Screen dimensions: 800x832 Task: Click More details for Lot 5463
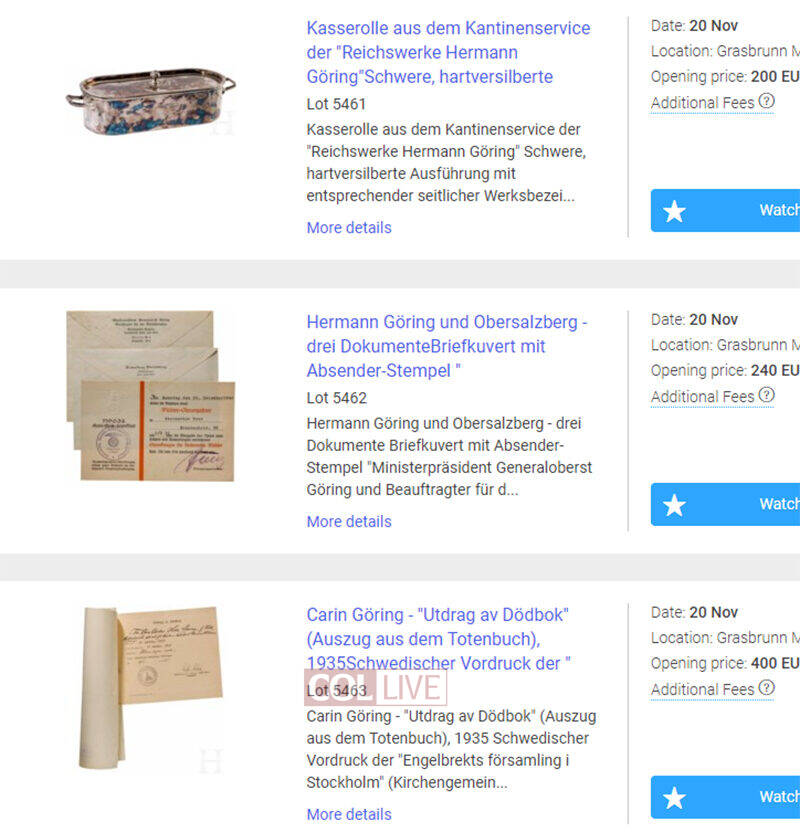click(x=349, y=814)
